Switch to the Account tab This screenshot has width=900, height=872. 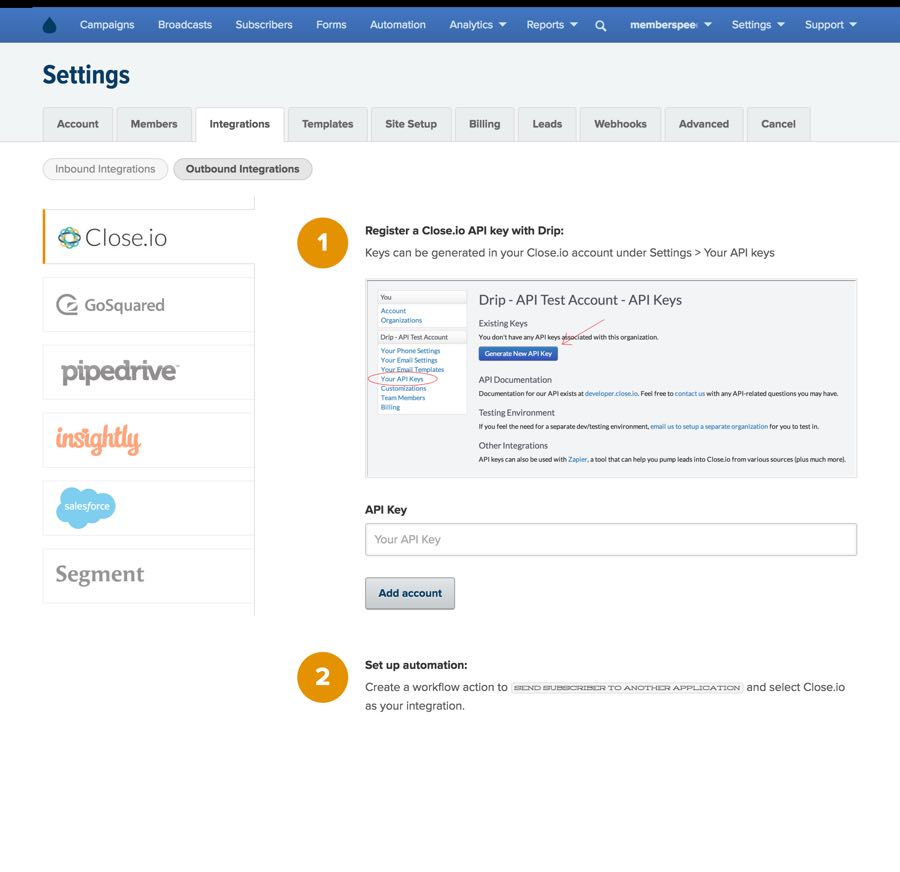(77, 124)
